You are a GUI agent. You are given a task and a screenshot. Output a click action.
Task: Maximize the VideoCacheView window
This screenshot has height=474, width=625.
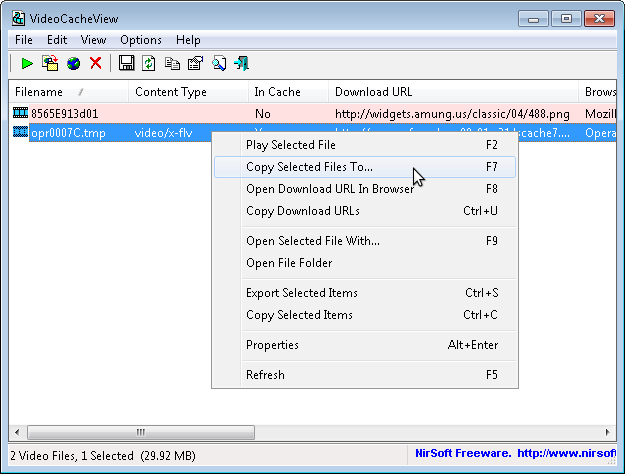tap(566, 19)
